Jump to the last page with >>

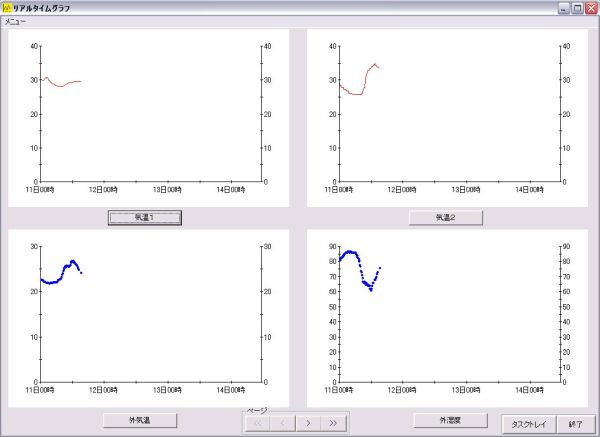coord(333,423)
